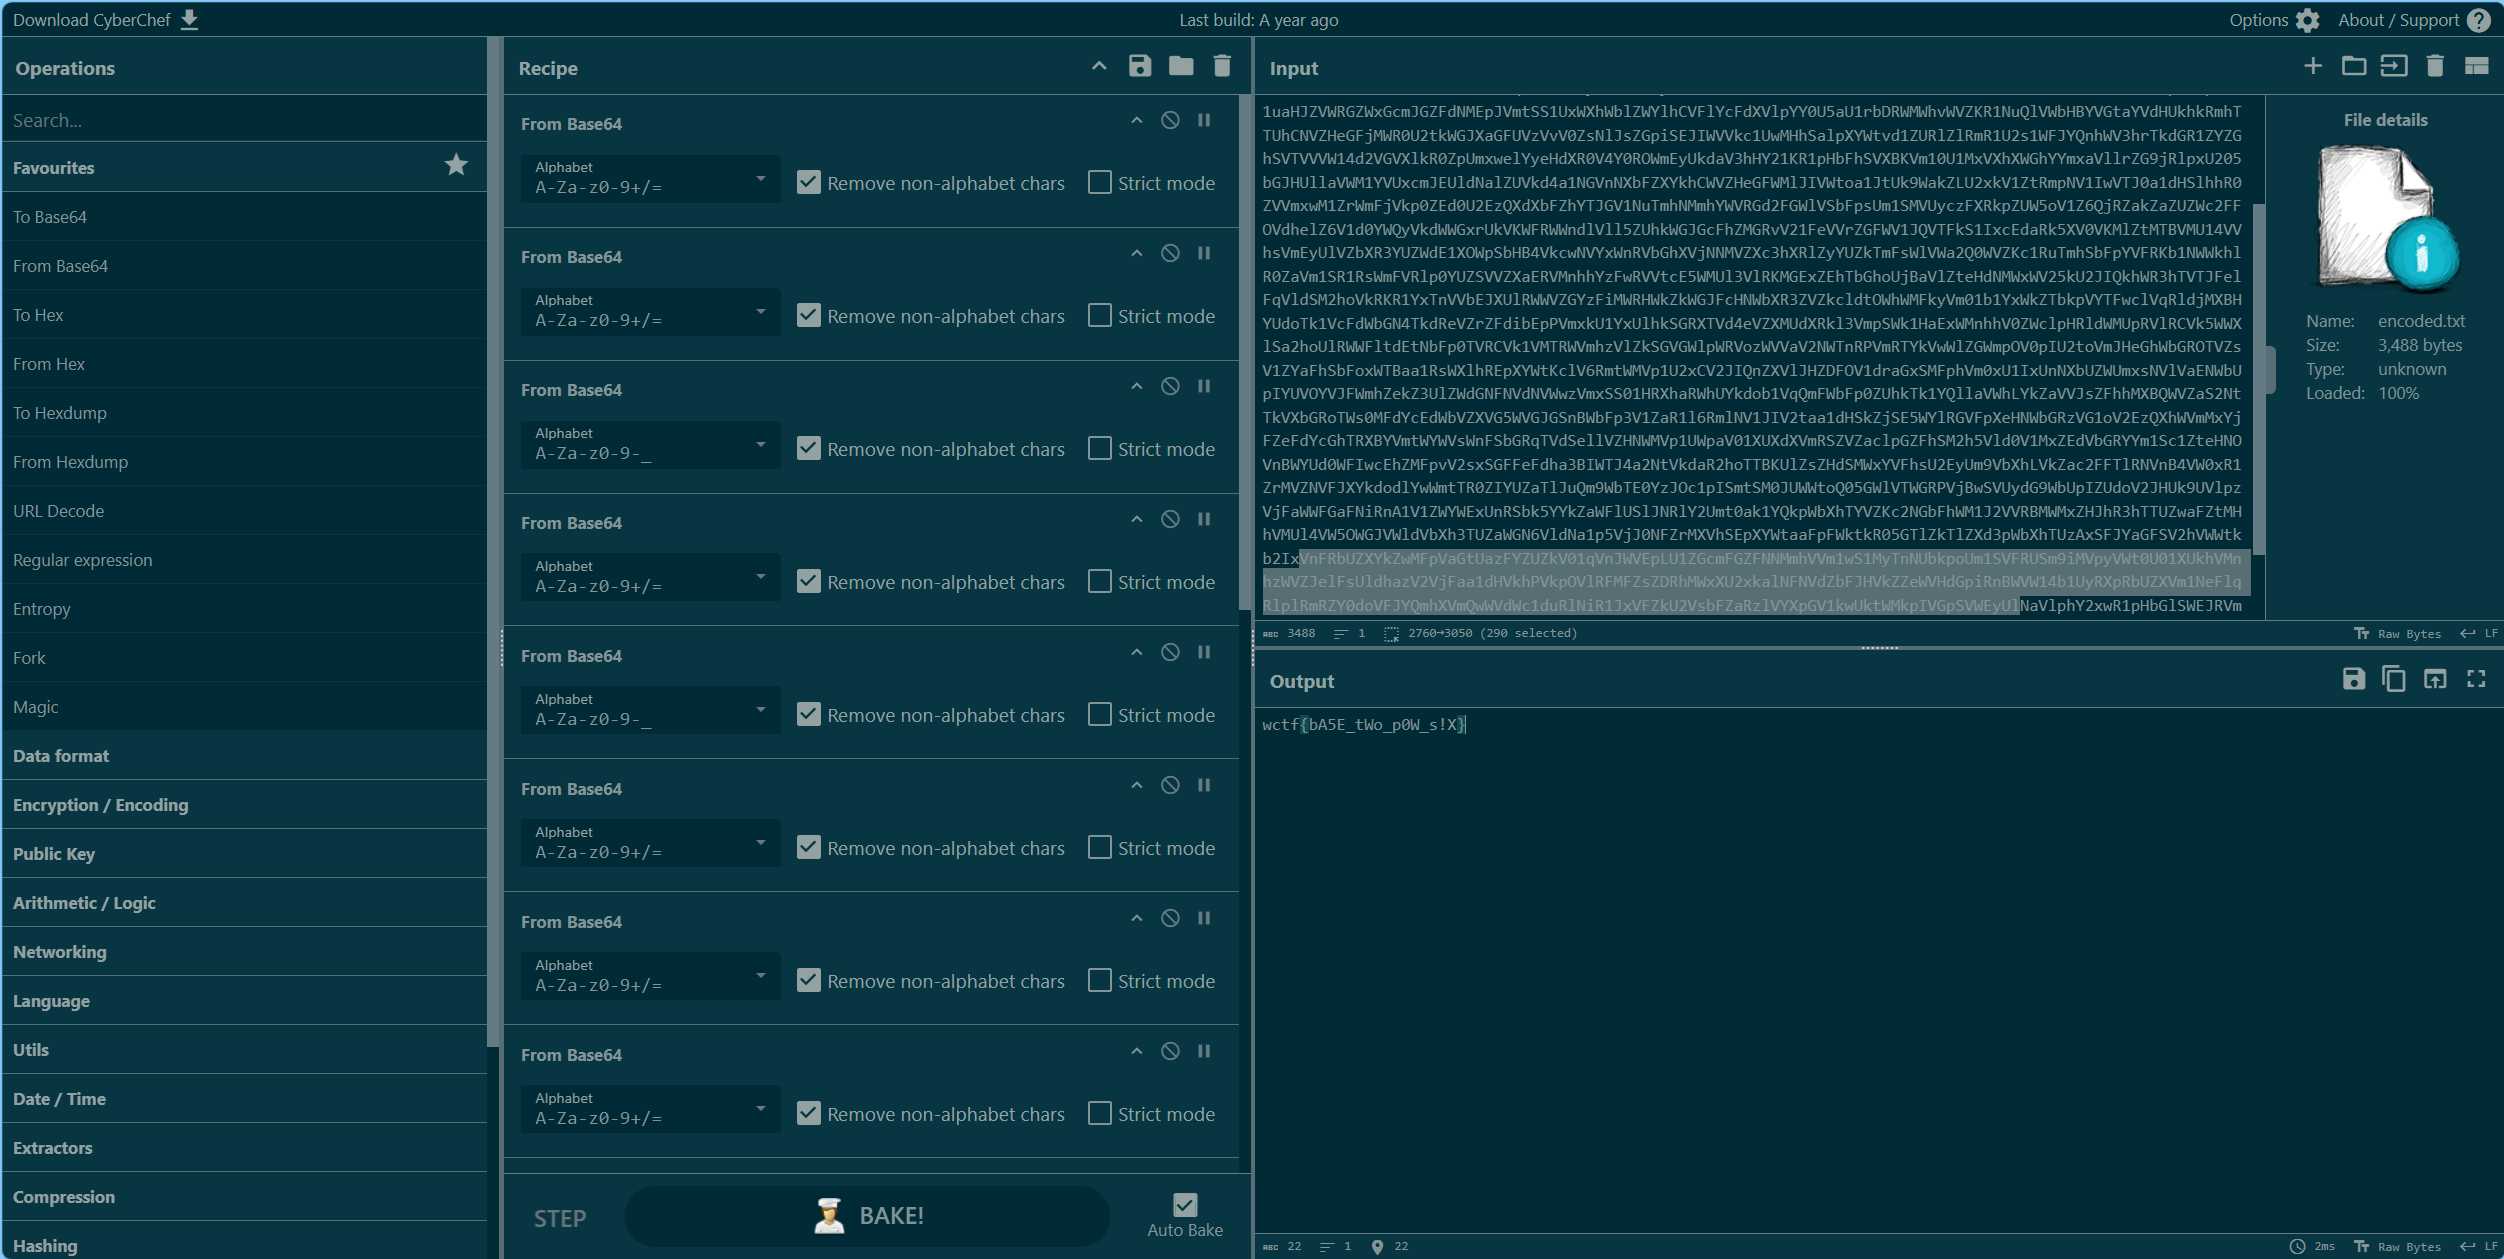Image resolution: width=2504 pixels, height=1259 pixels.
Task: Click output LF end-of-line selector
Action: pos(2479,1246)
